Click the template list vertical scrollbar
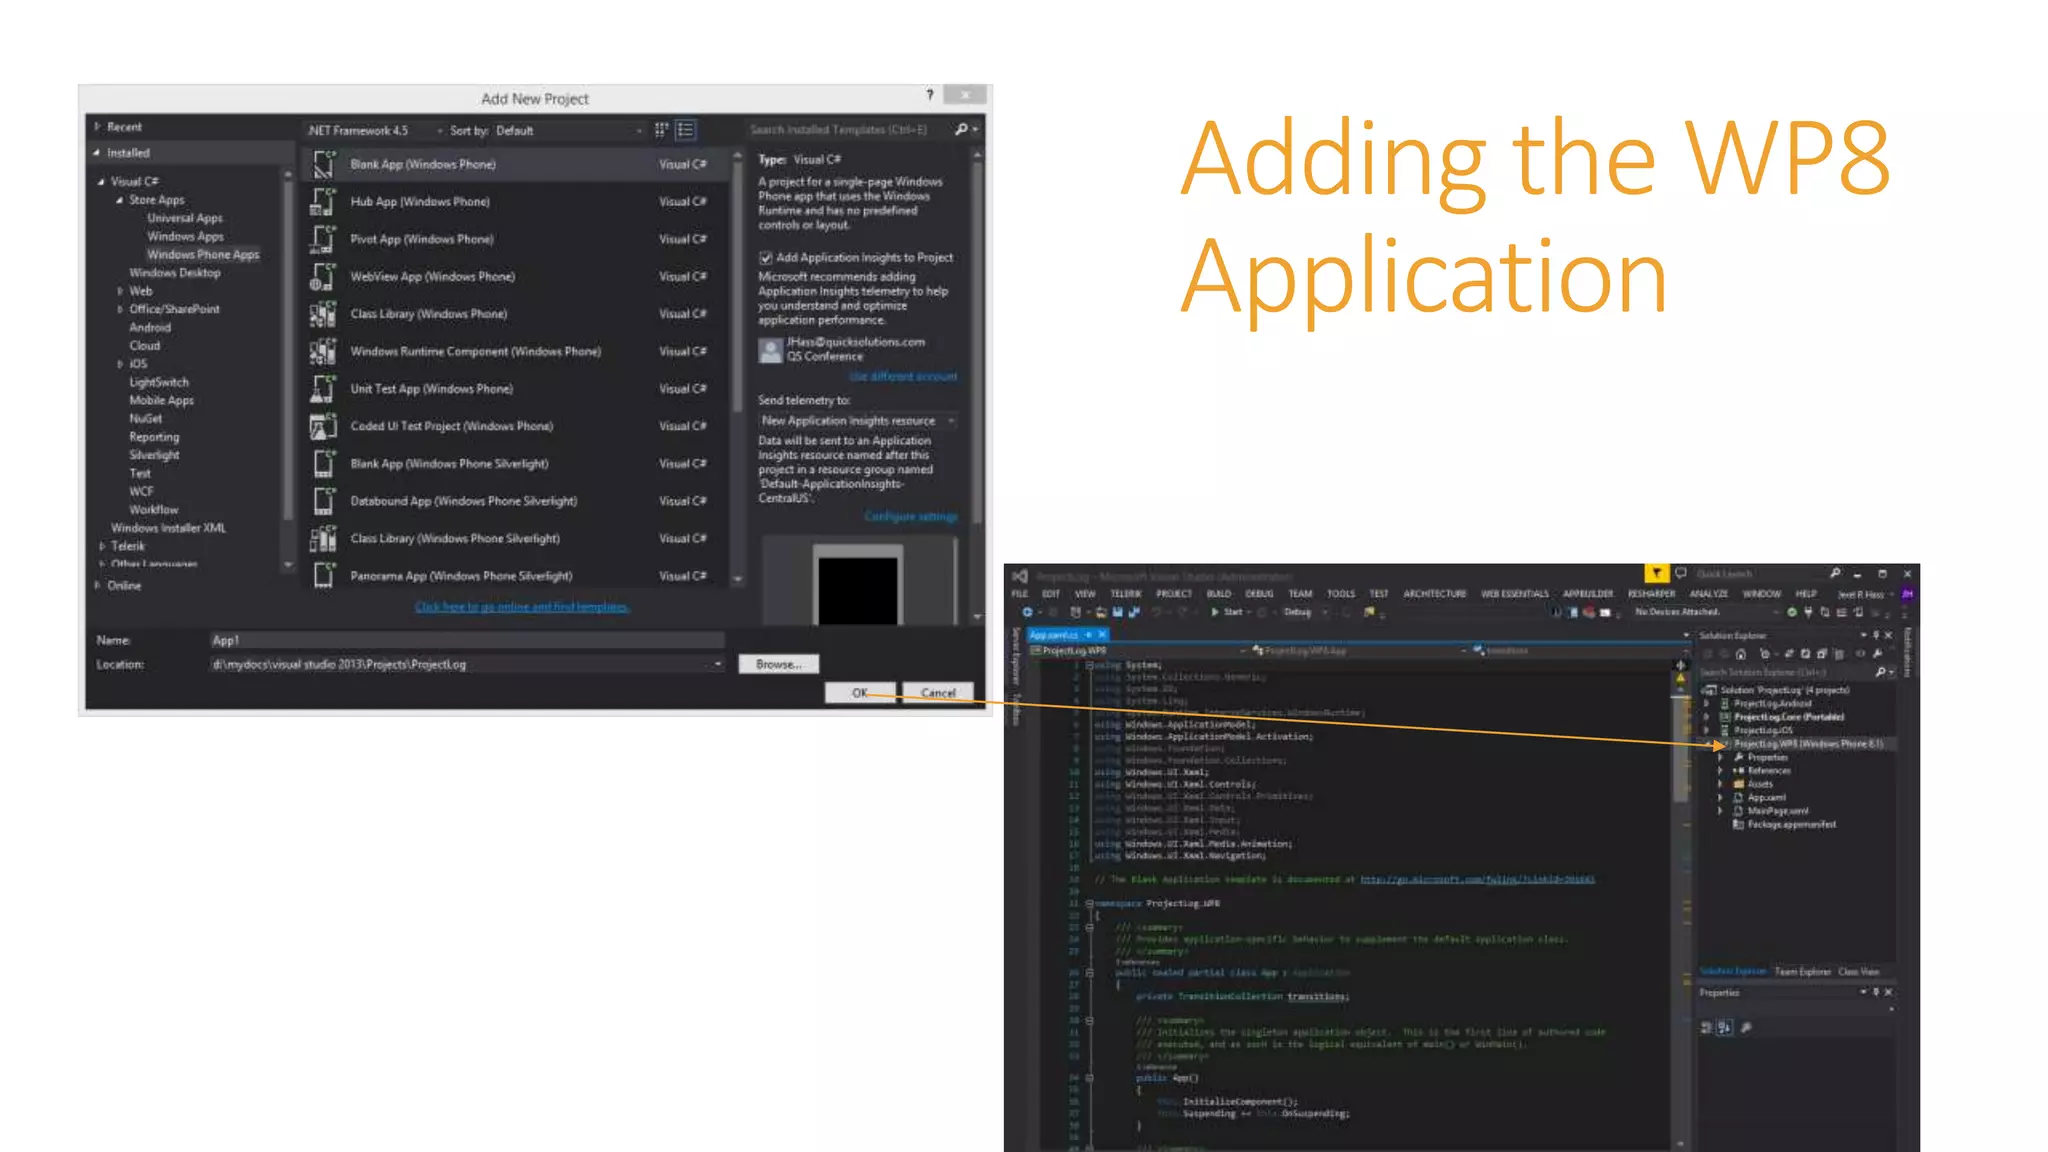The height and width of the screenshot is (1152, 2048). click(738, 370)
